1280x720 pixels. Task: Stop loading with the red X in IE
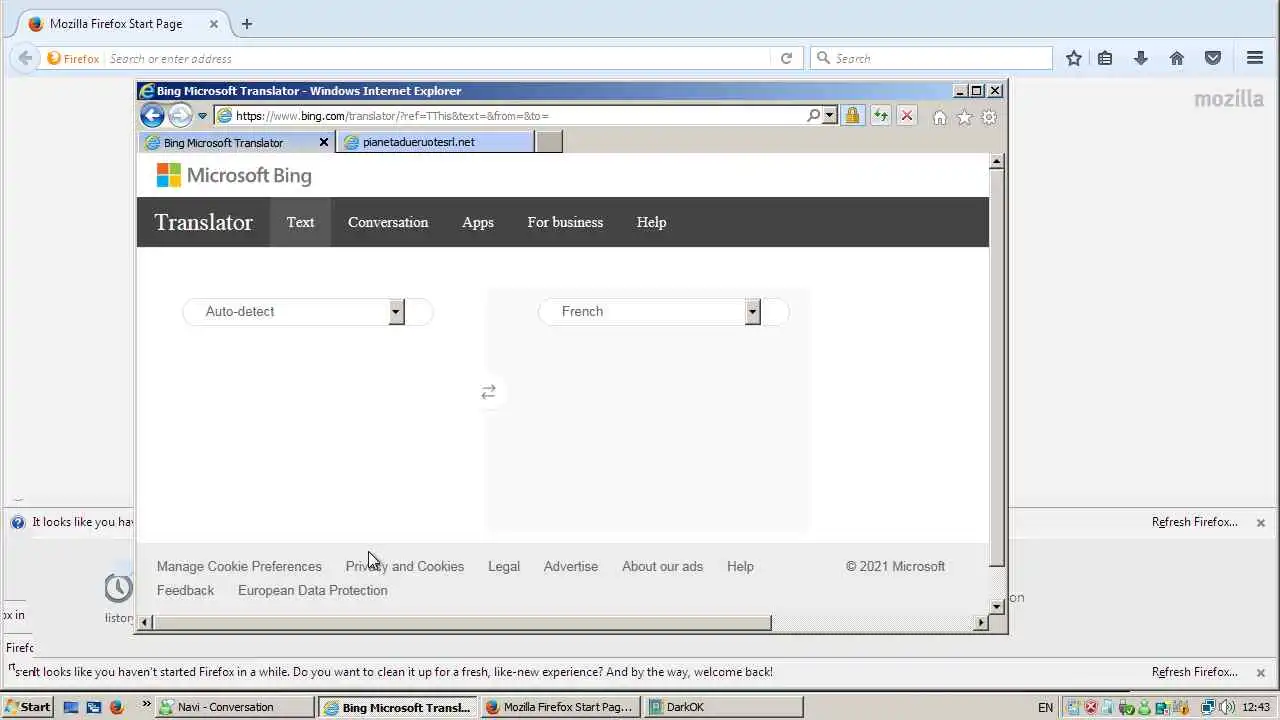[x=907, y=116]
